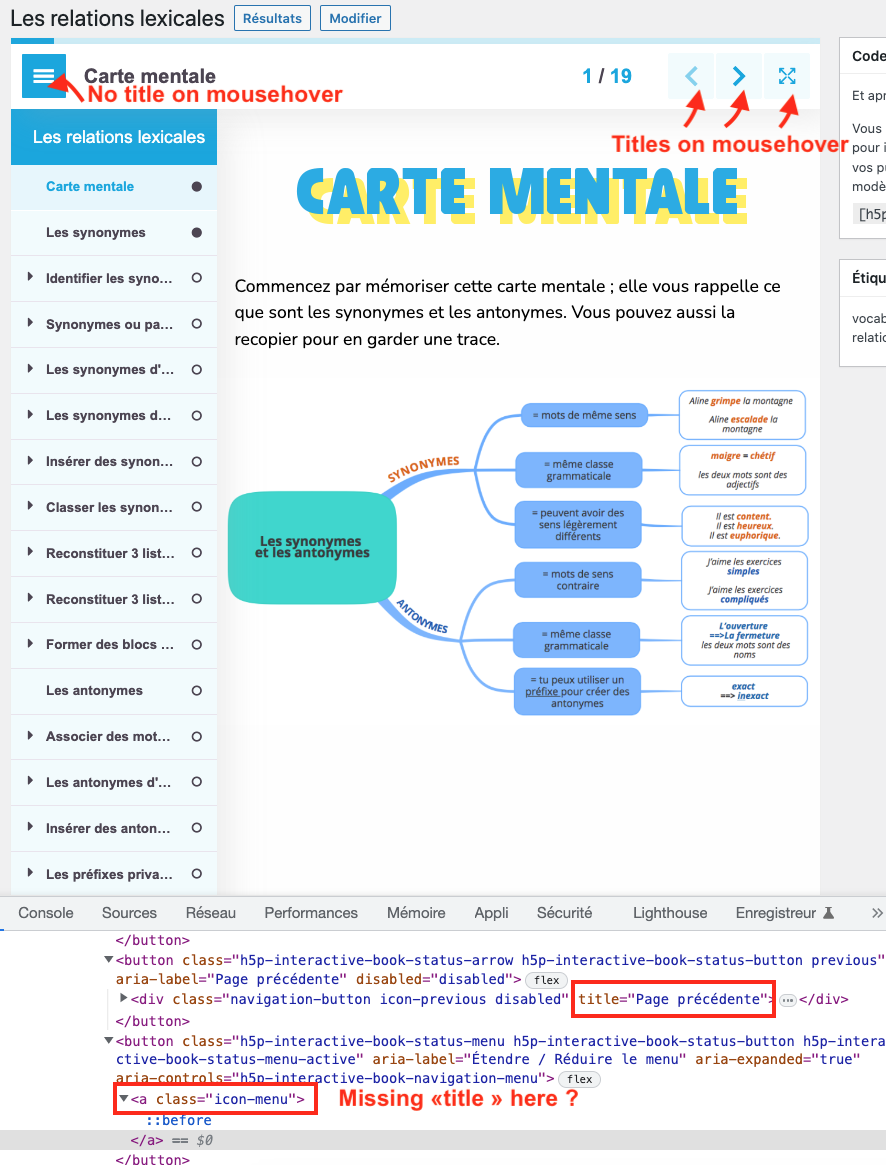
Task: Collapse the status-arrow previous button DOM node
Action: 109,960
